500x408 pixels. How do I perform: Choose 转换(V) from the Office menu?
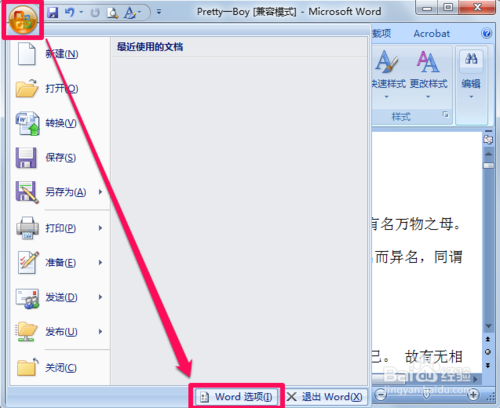pyautogui.click(x=60, y=123)
